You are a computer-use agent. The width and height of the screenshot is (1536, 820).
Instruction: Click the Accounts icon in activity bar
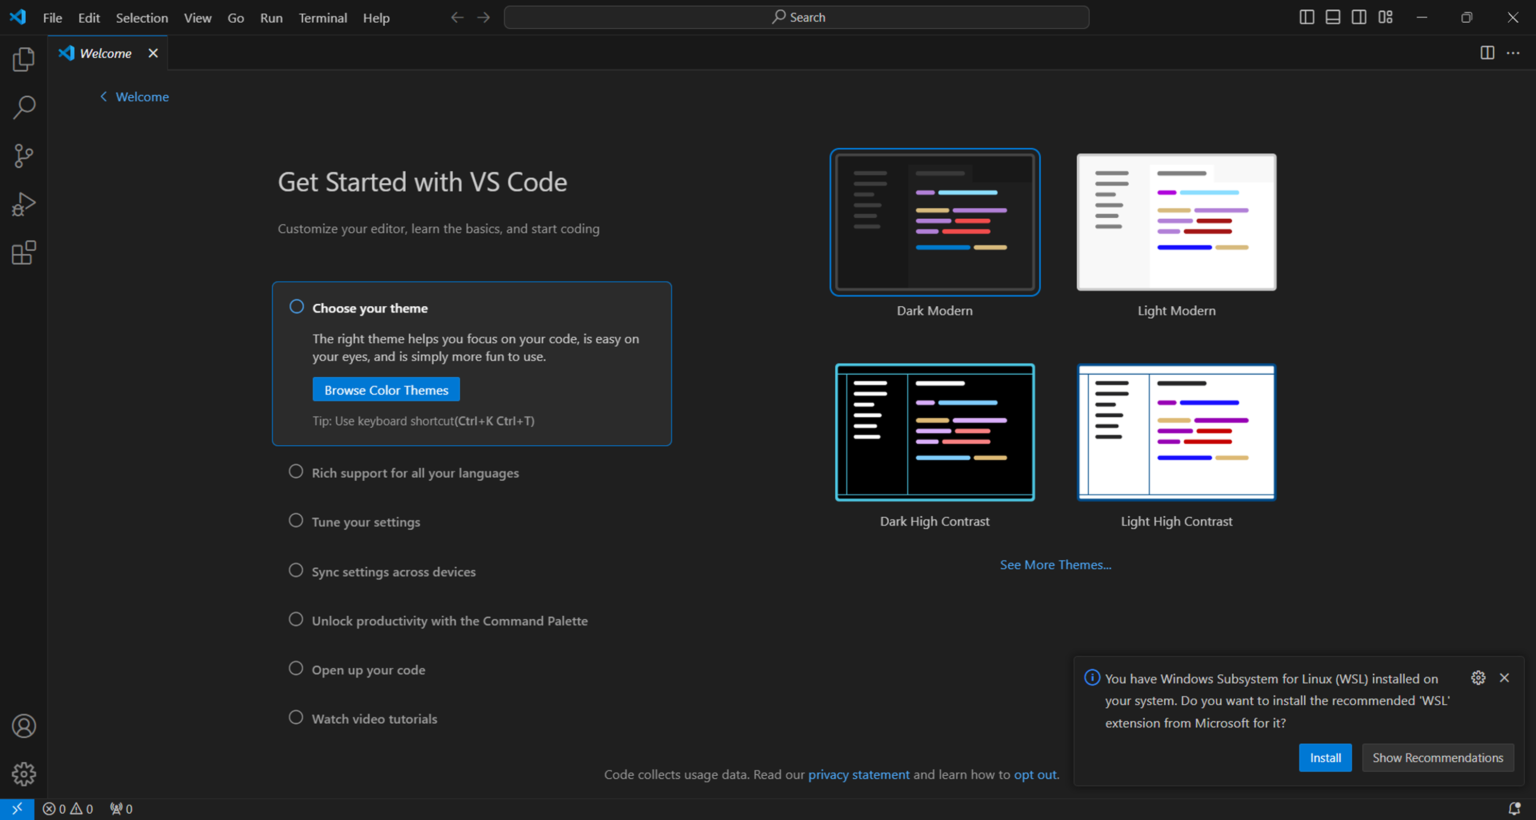pyautogui.click(x=23, y=725)
